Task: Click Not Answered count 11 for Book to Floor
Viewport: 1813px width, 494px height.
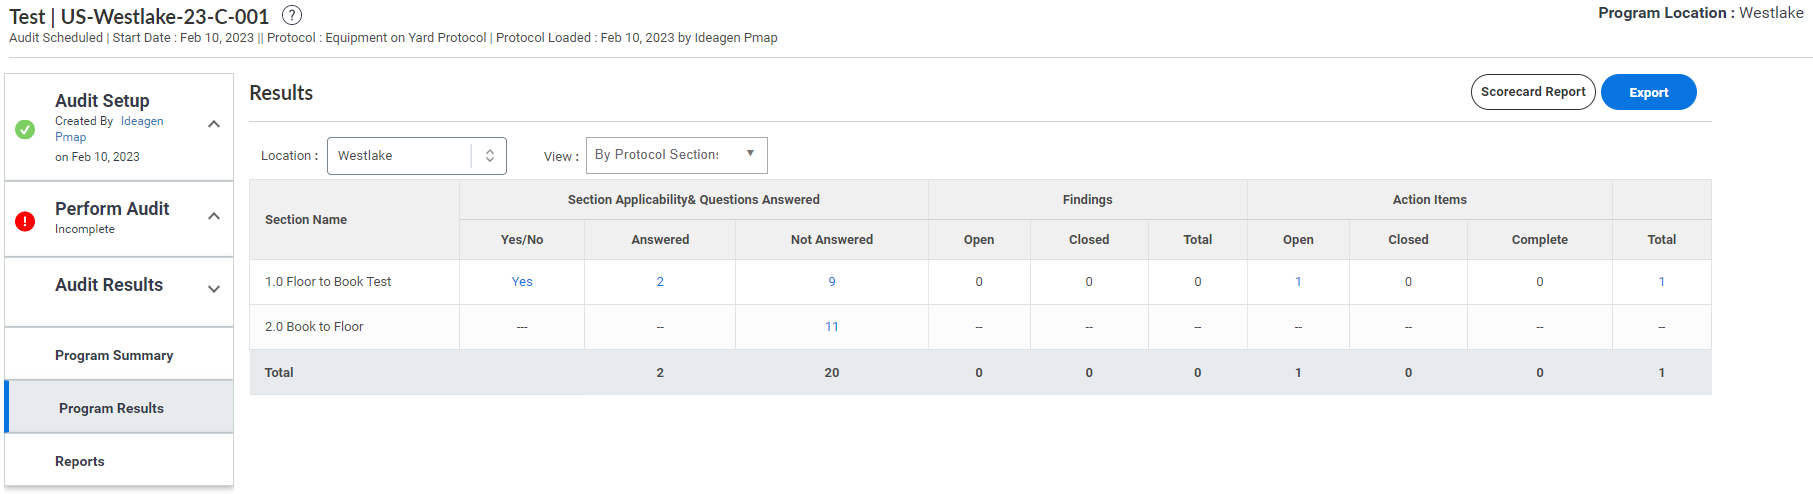Action: click(x=832, y=327)
